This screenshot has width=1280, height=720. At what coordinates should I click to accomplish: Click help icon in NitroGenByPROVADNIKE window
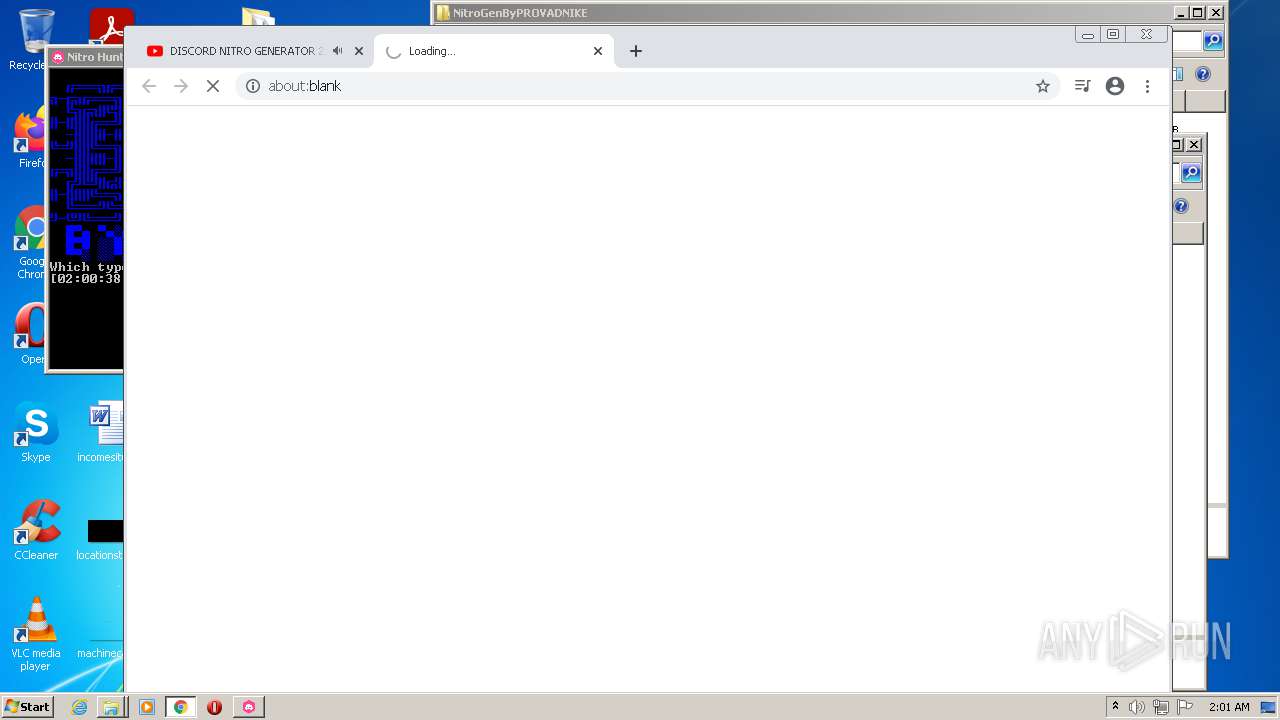(1203, 74)
